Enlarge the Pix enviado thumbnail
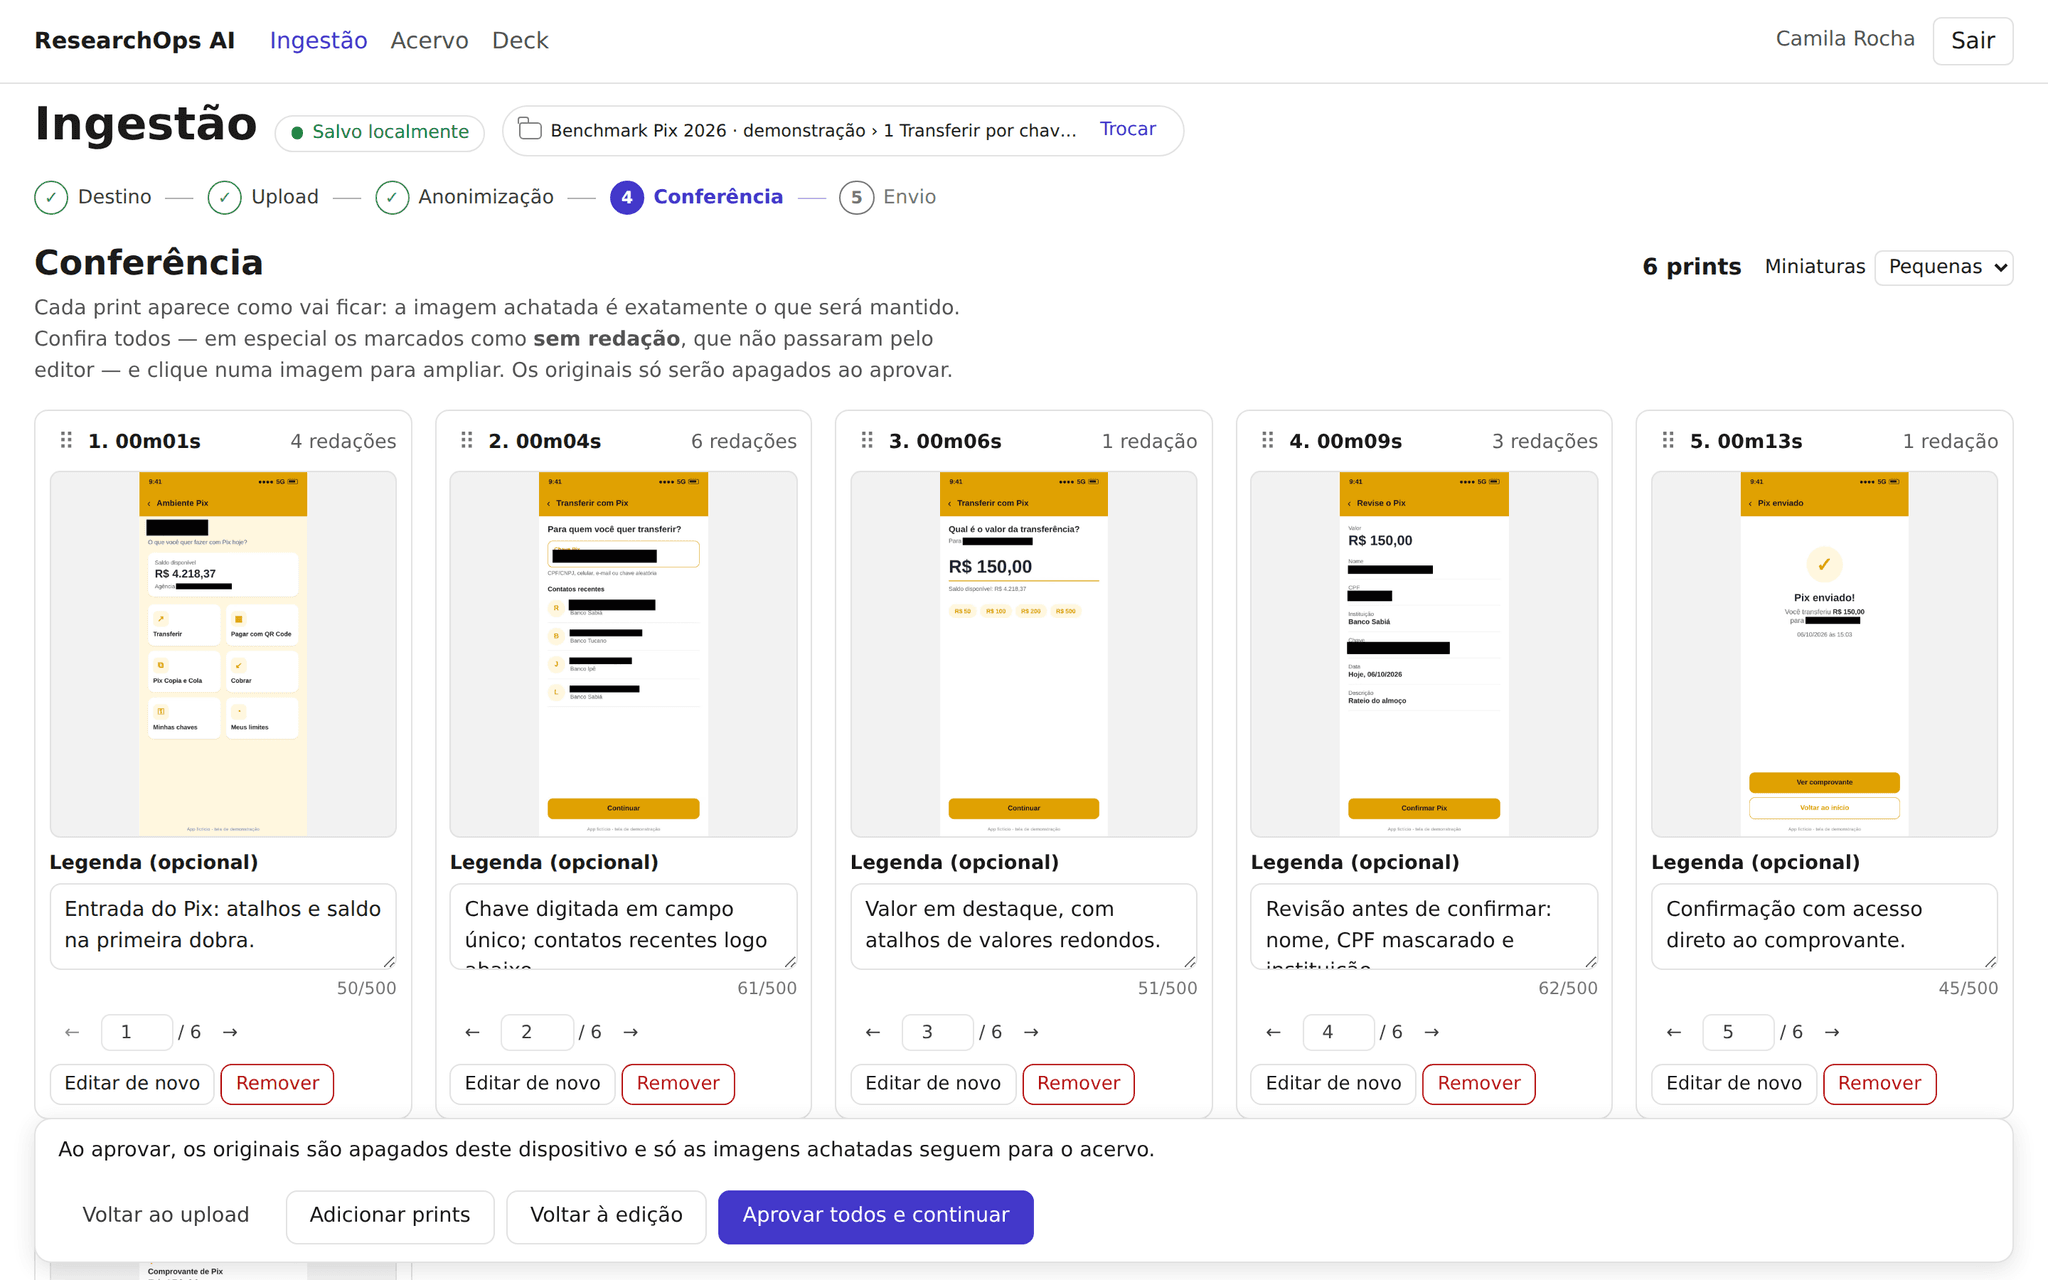This screenshot has height=1280, width=2048. click(x=1825, y=654)
